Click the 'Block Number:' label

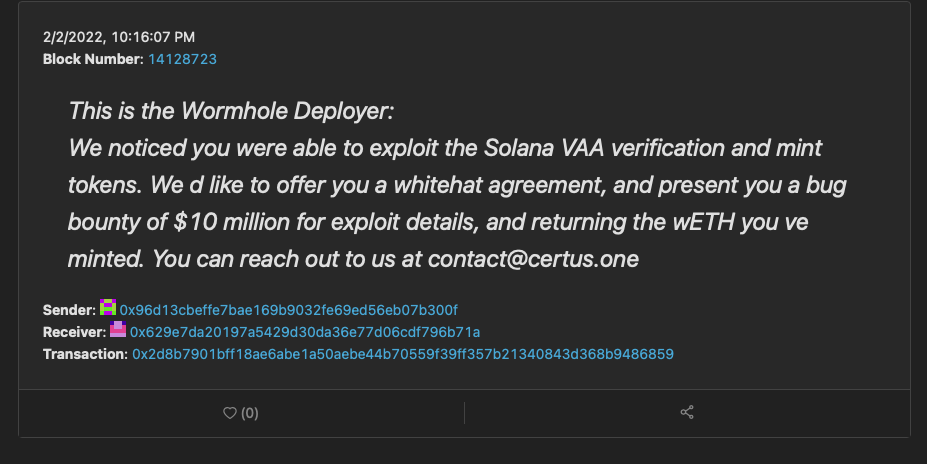click(x=93, y=59)
